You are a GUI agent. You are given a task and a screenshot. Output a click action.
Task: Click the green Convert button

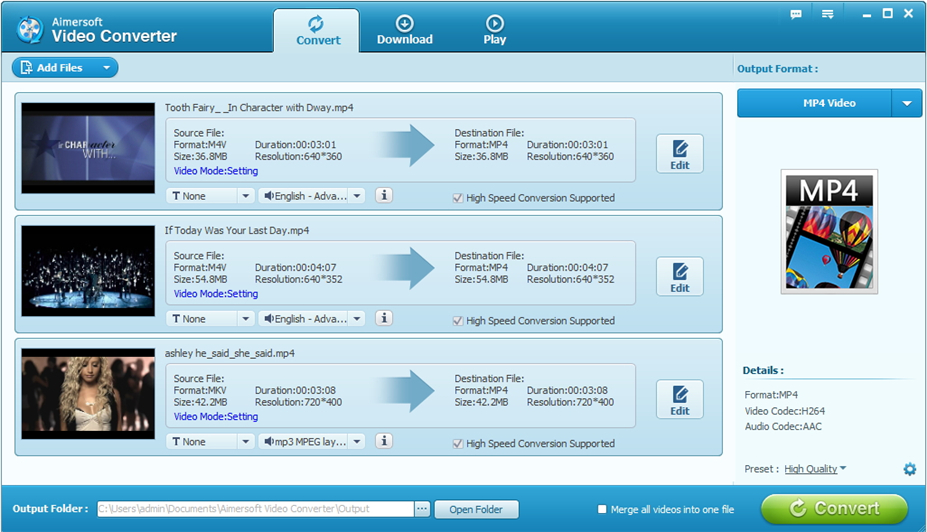834,508
